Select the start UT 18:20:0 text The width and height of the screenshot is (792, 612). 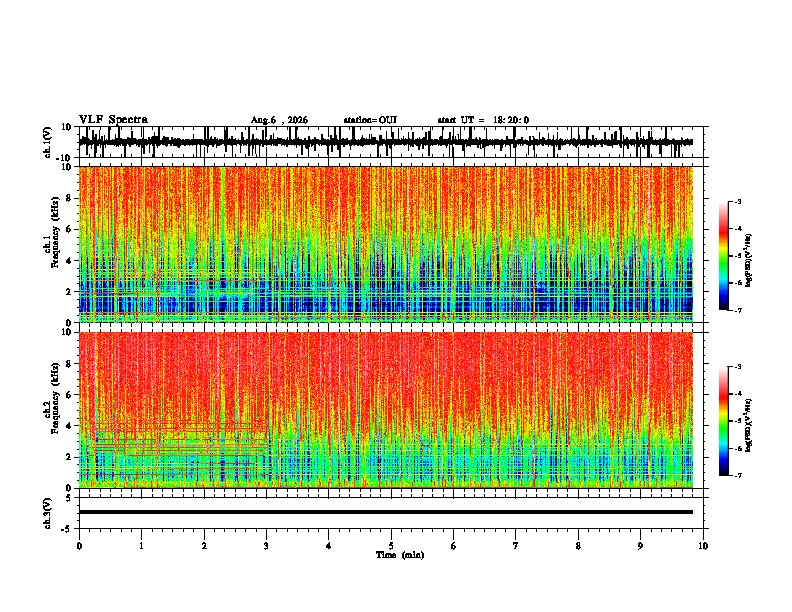[483, 120]
